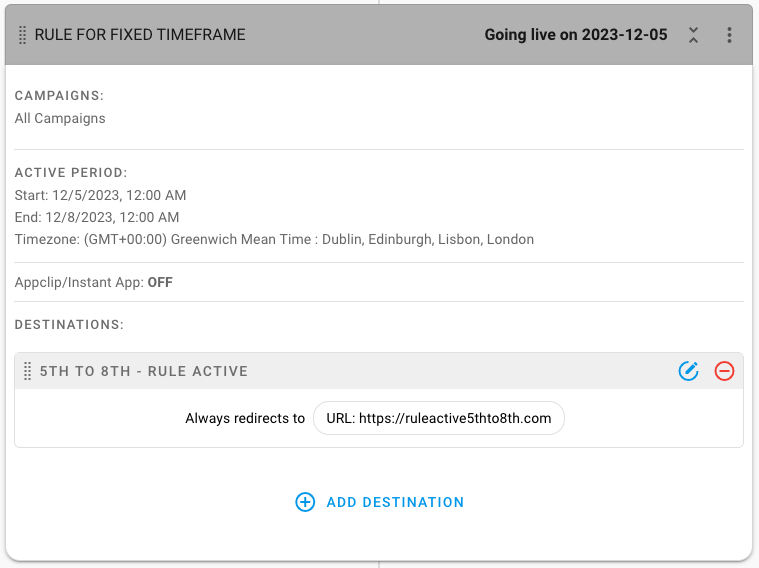Click the 5TH TO 8TH - RULE ACTIVE header
The height and width of the screenshot is (568, 759).
144,371
